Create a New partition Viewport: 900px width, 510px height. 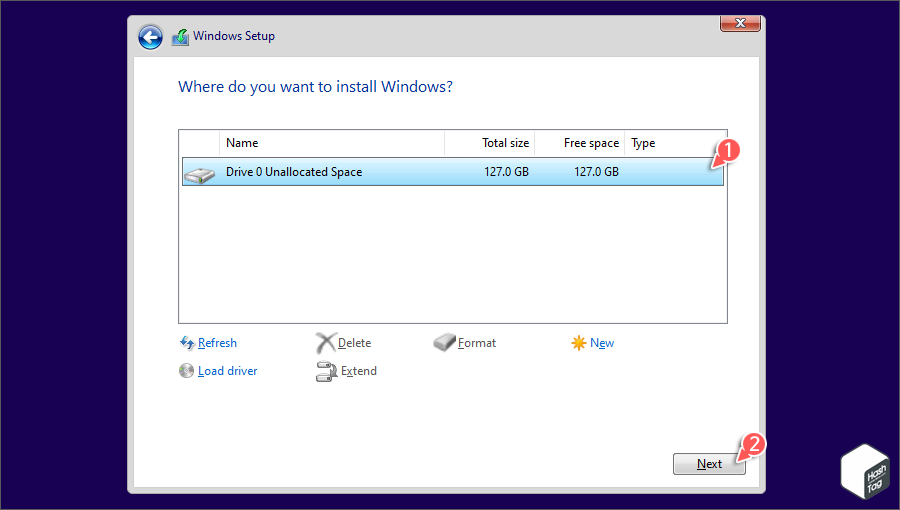pyautogui.click(x=602, y=343)
